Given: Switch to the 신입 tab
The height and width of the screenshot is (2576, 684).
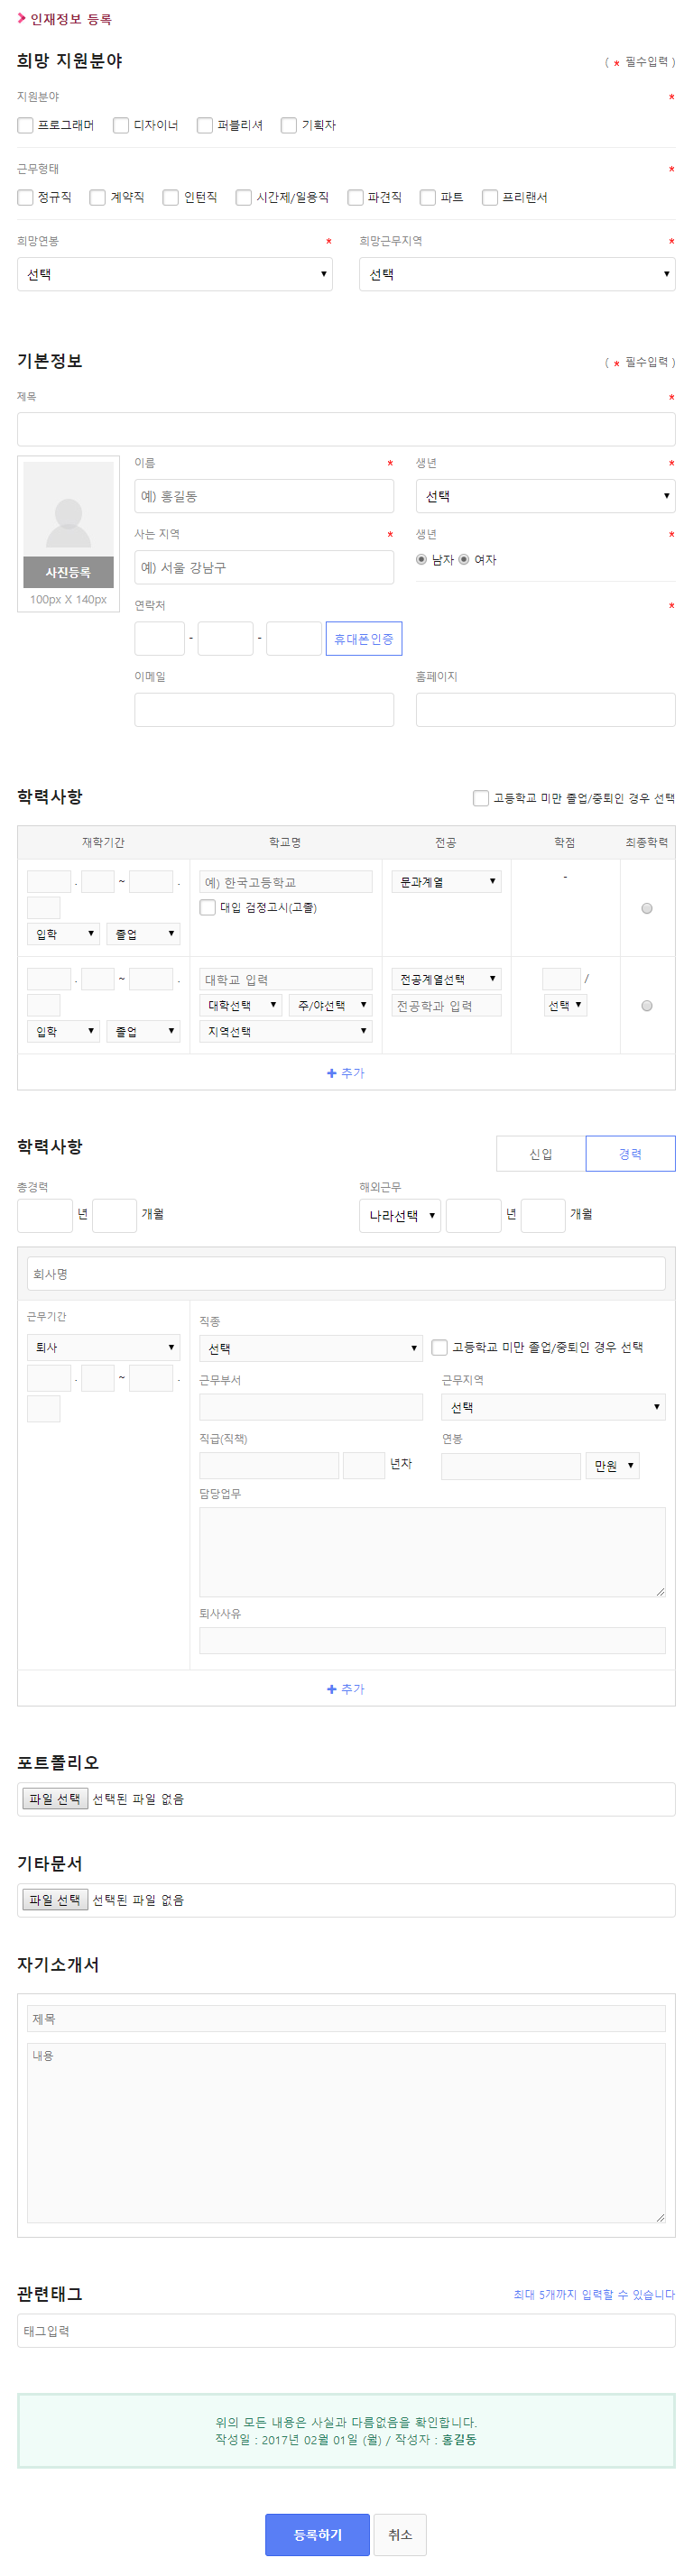Looking at the screenshot, I should [x=541, y=1154].
